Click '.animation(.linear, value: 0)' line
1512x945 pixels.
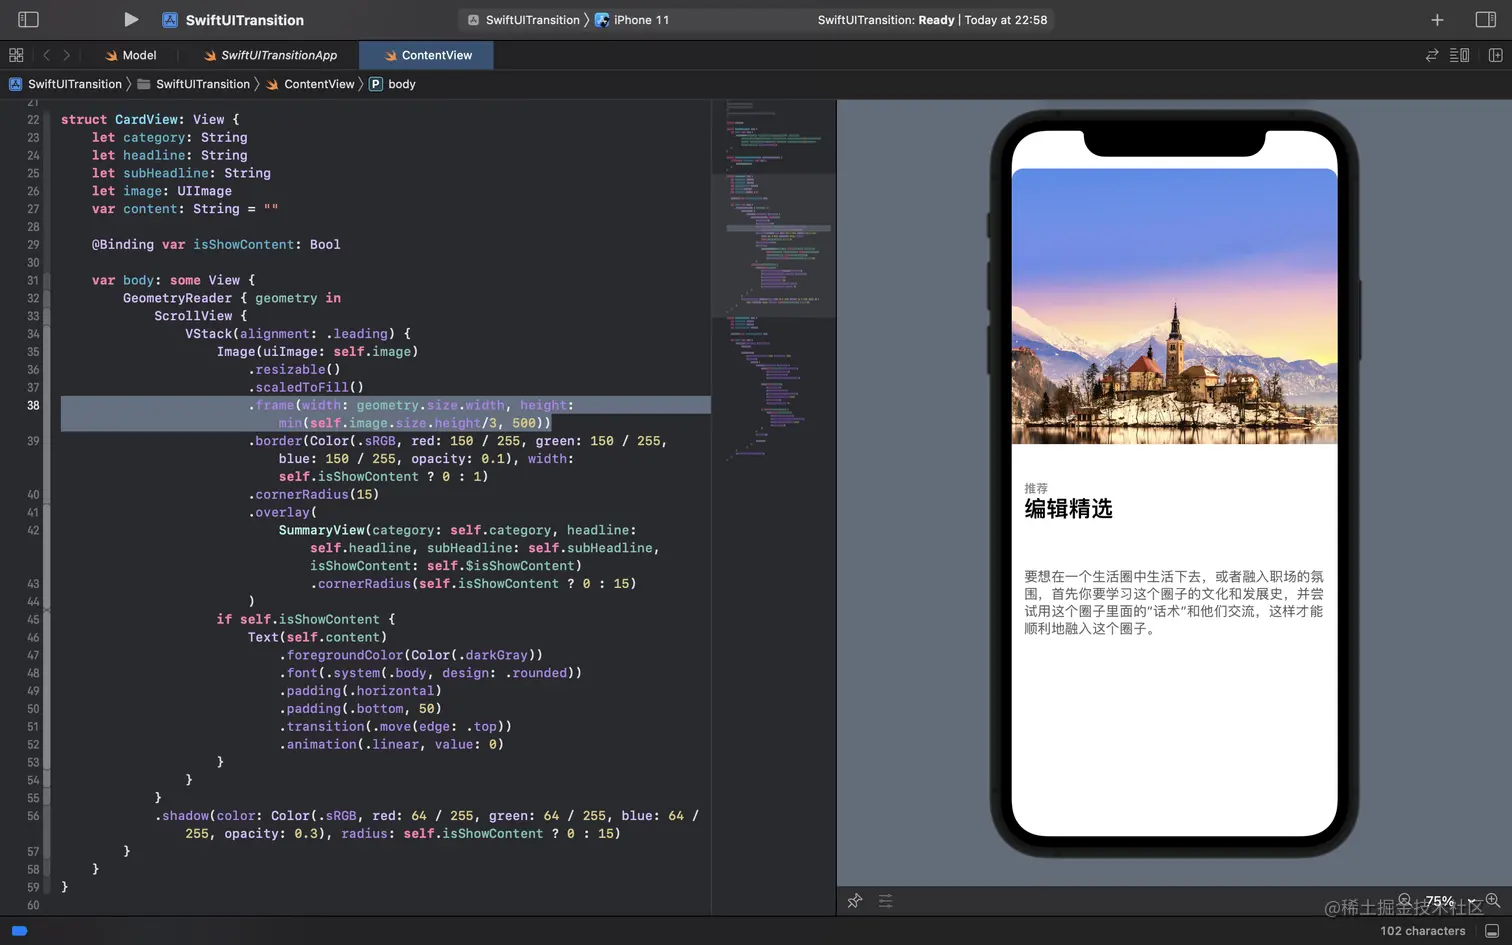click(392, 744)
